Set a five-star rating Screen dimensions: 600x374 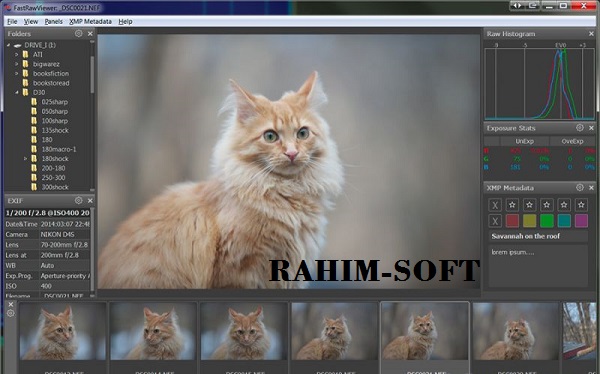click(x=581, y=205)
